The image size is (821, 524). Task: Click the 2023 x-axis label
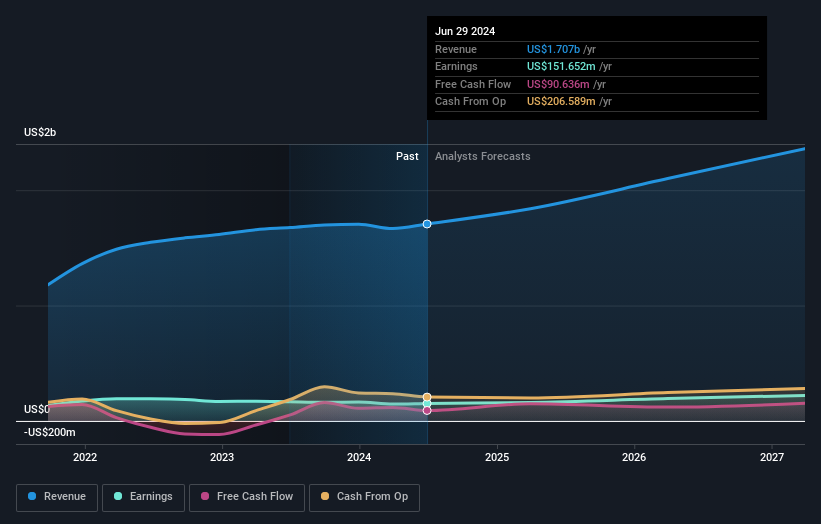tap(222, 458)
